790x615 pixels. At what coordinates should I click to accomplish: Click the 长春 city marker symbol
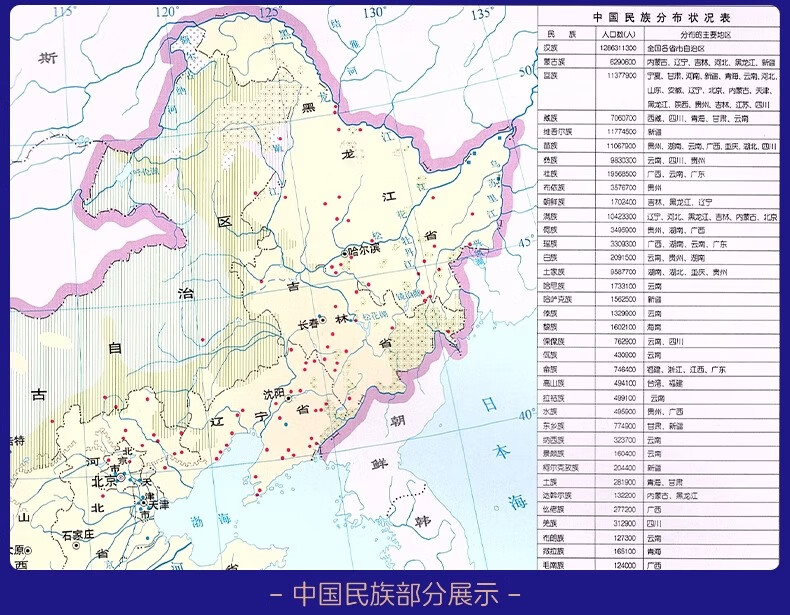tap(323, 320)
